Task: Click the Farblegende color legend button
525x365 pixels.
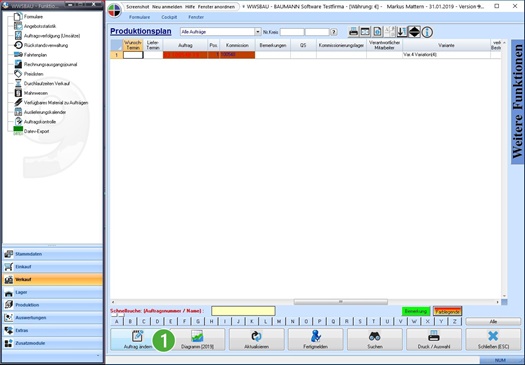Action: click(x=447, y=311)
